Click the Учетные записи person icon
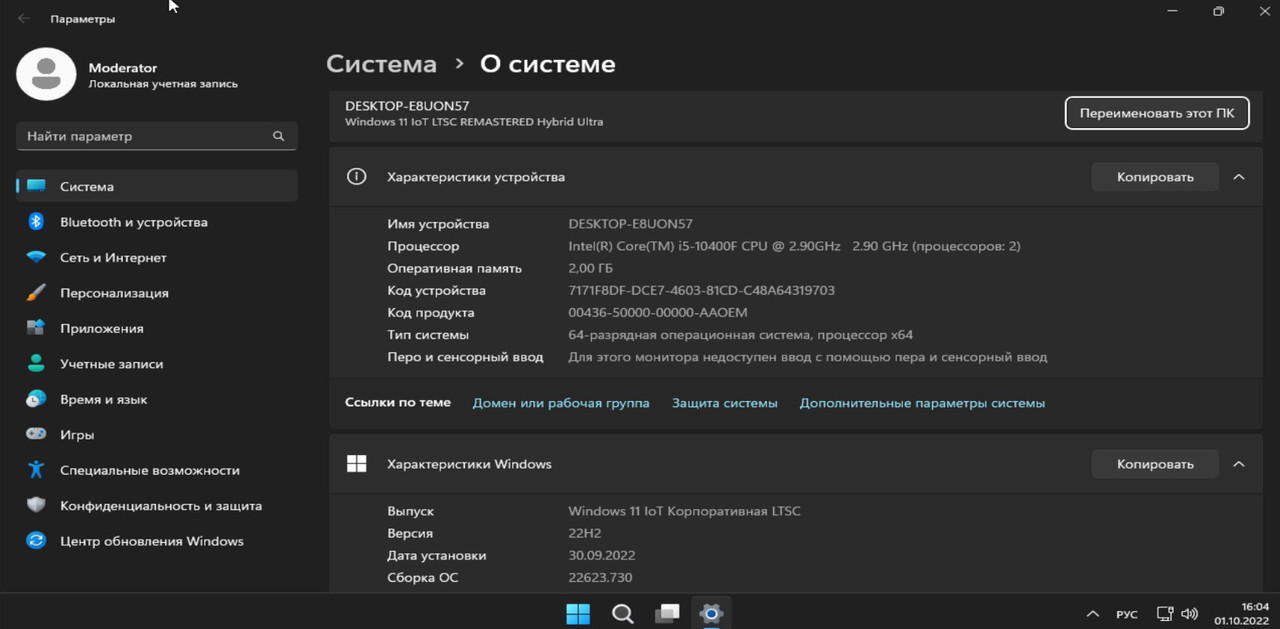1280x629 pixels. click(36, 364)
